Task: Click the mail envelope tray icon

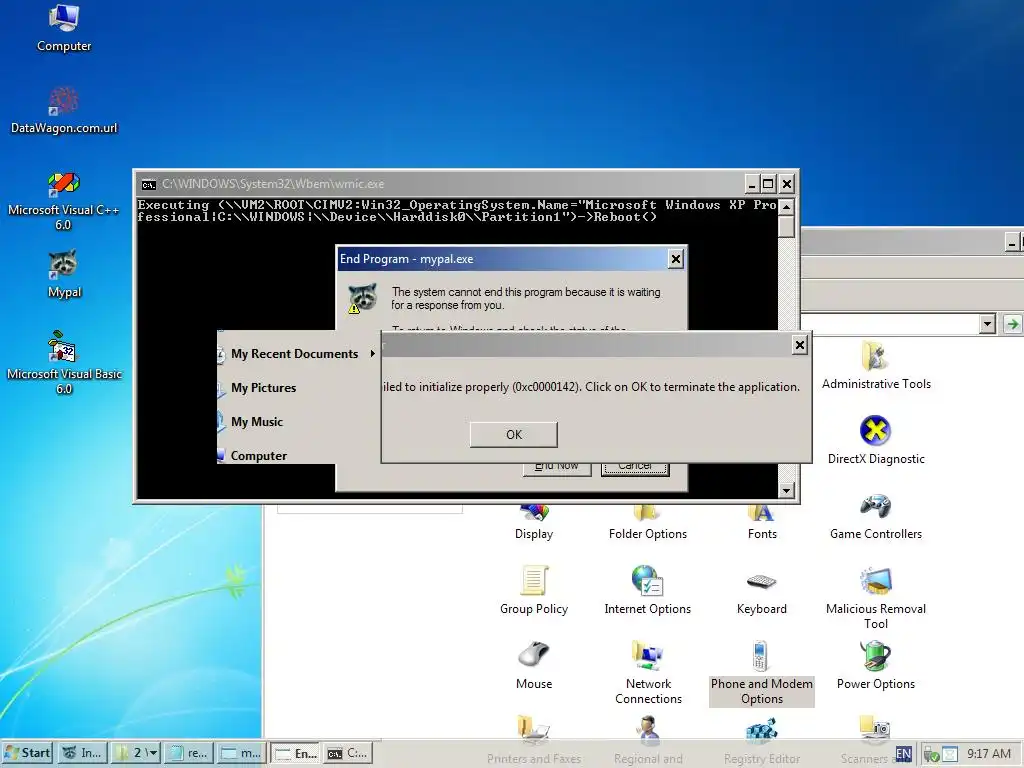Action: coord(950,754)
